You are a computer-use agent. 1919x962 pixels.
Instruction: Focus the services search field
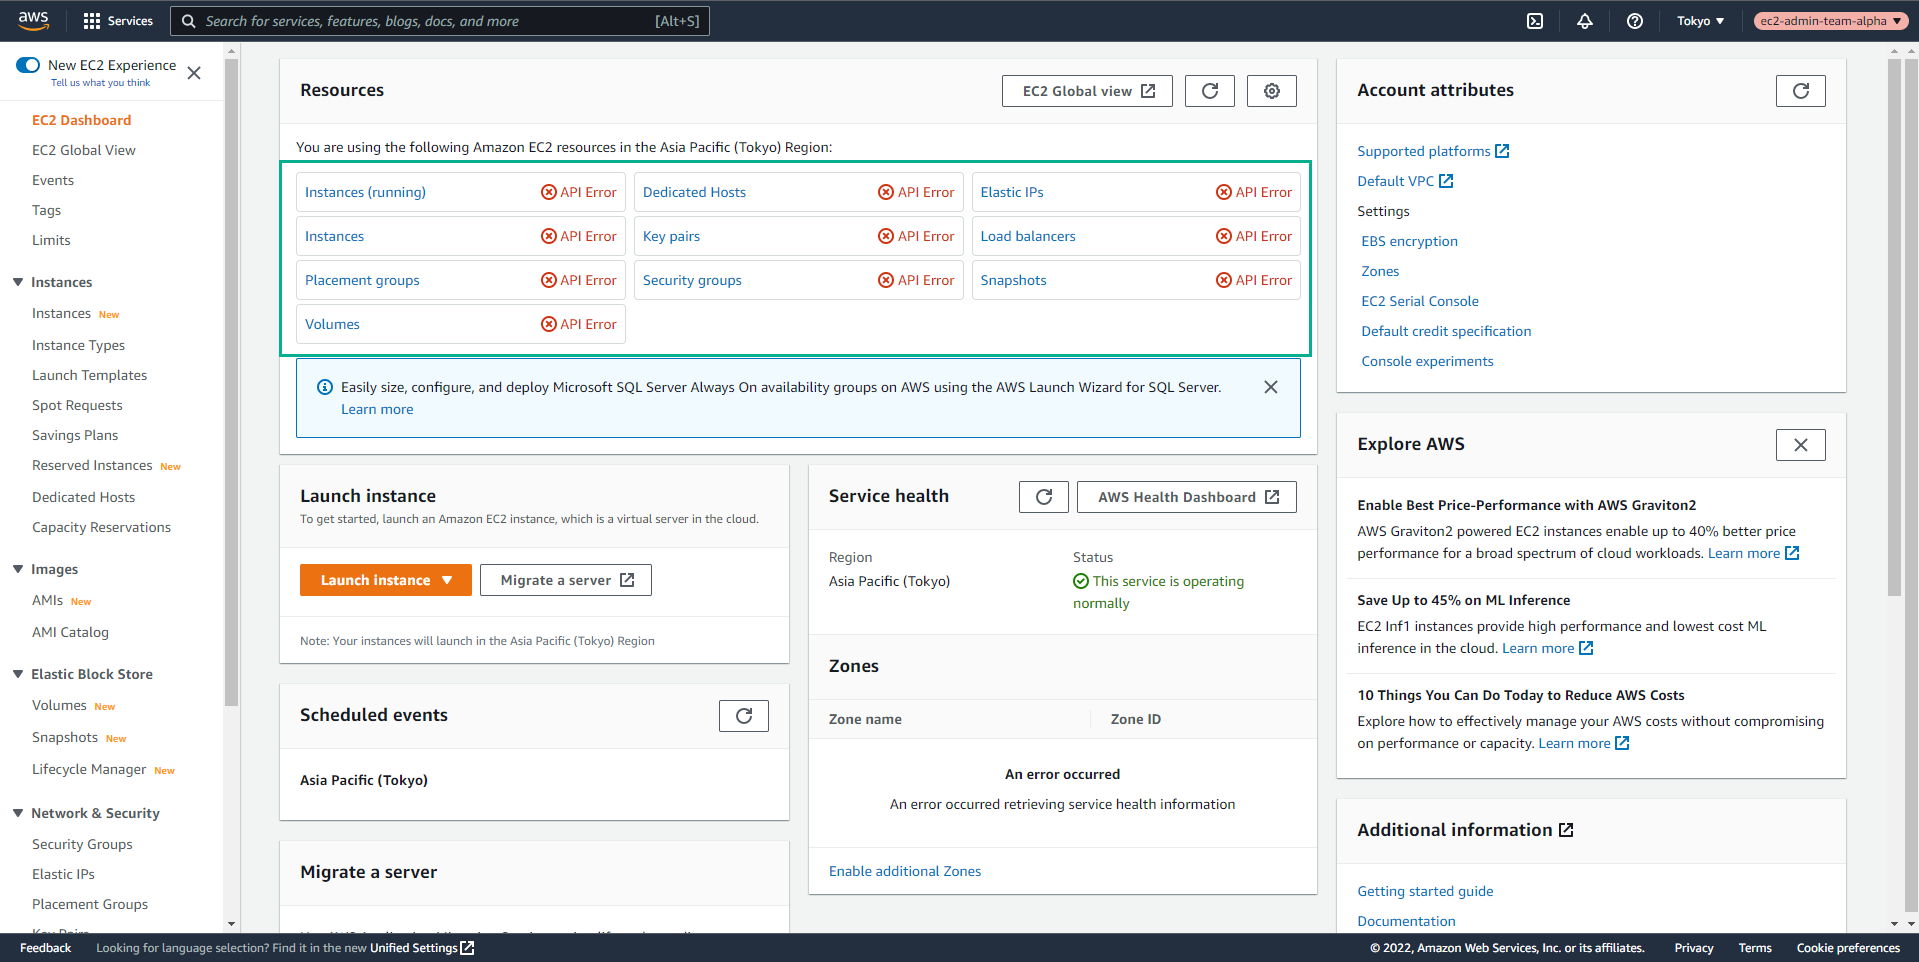[440, 21]
